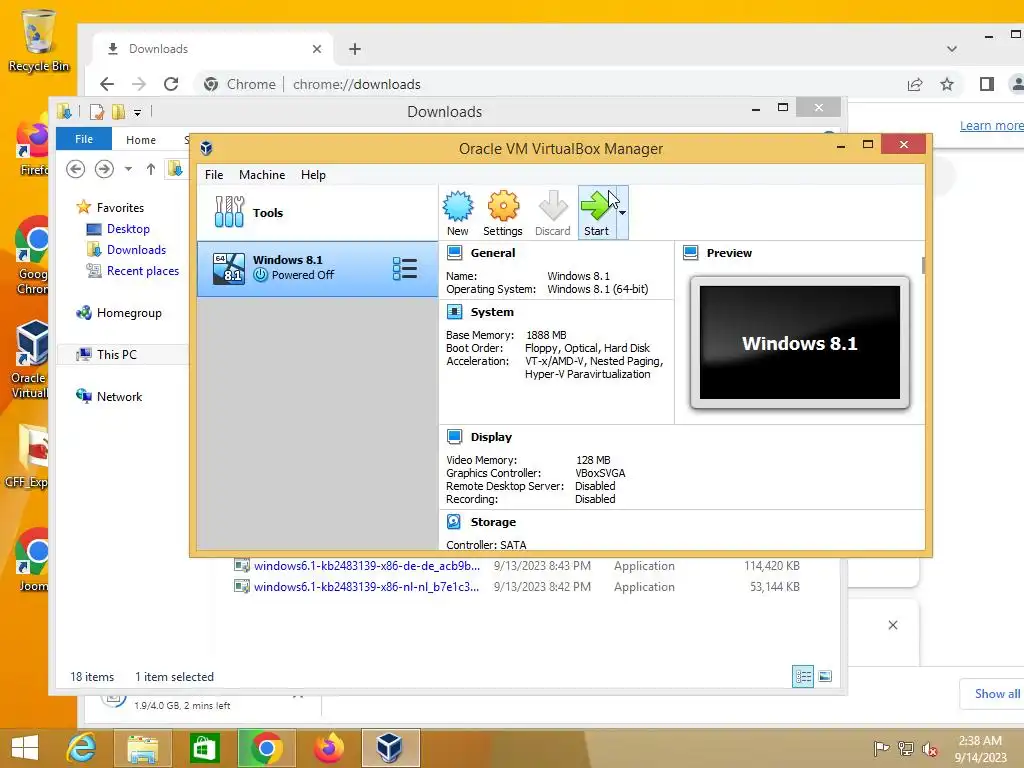This screenshot has width=1024, height=768.
Task: Click the Properties icon in Explorer quick access toolbar
Action: pyautogui.click(x=97, y=112)
